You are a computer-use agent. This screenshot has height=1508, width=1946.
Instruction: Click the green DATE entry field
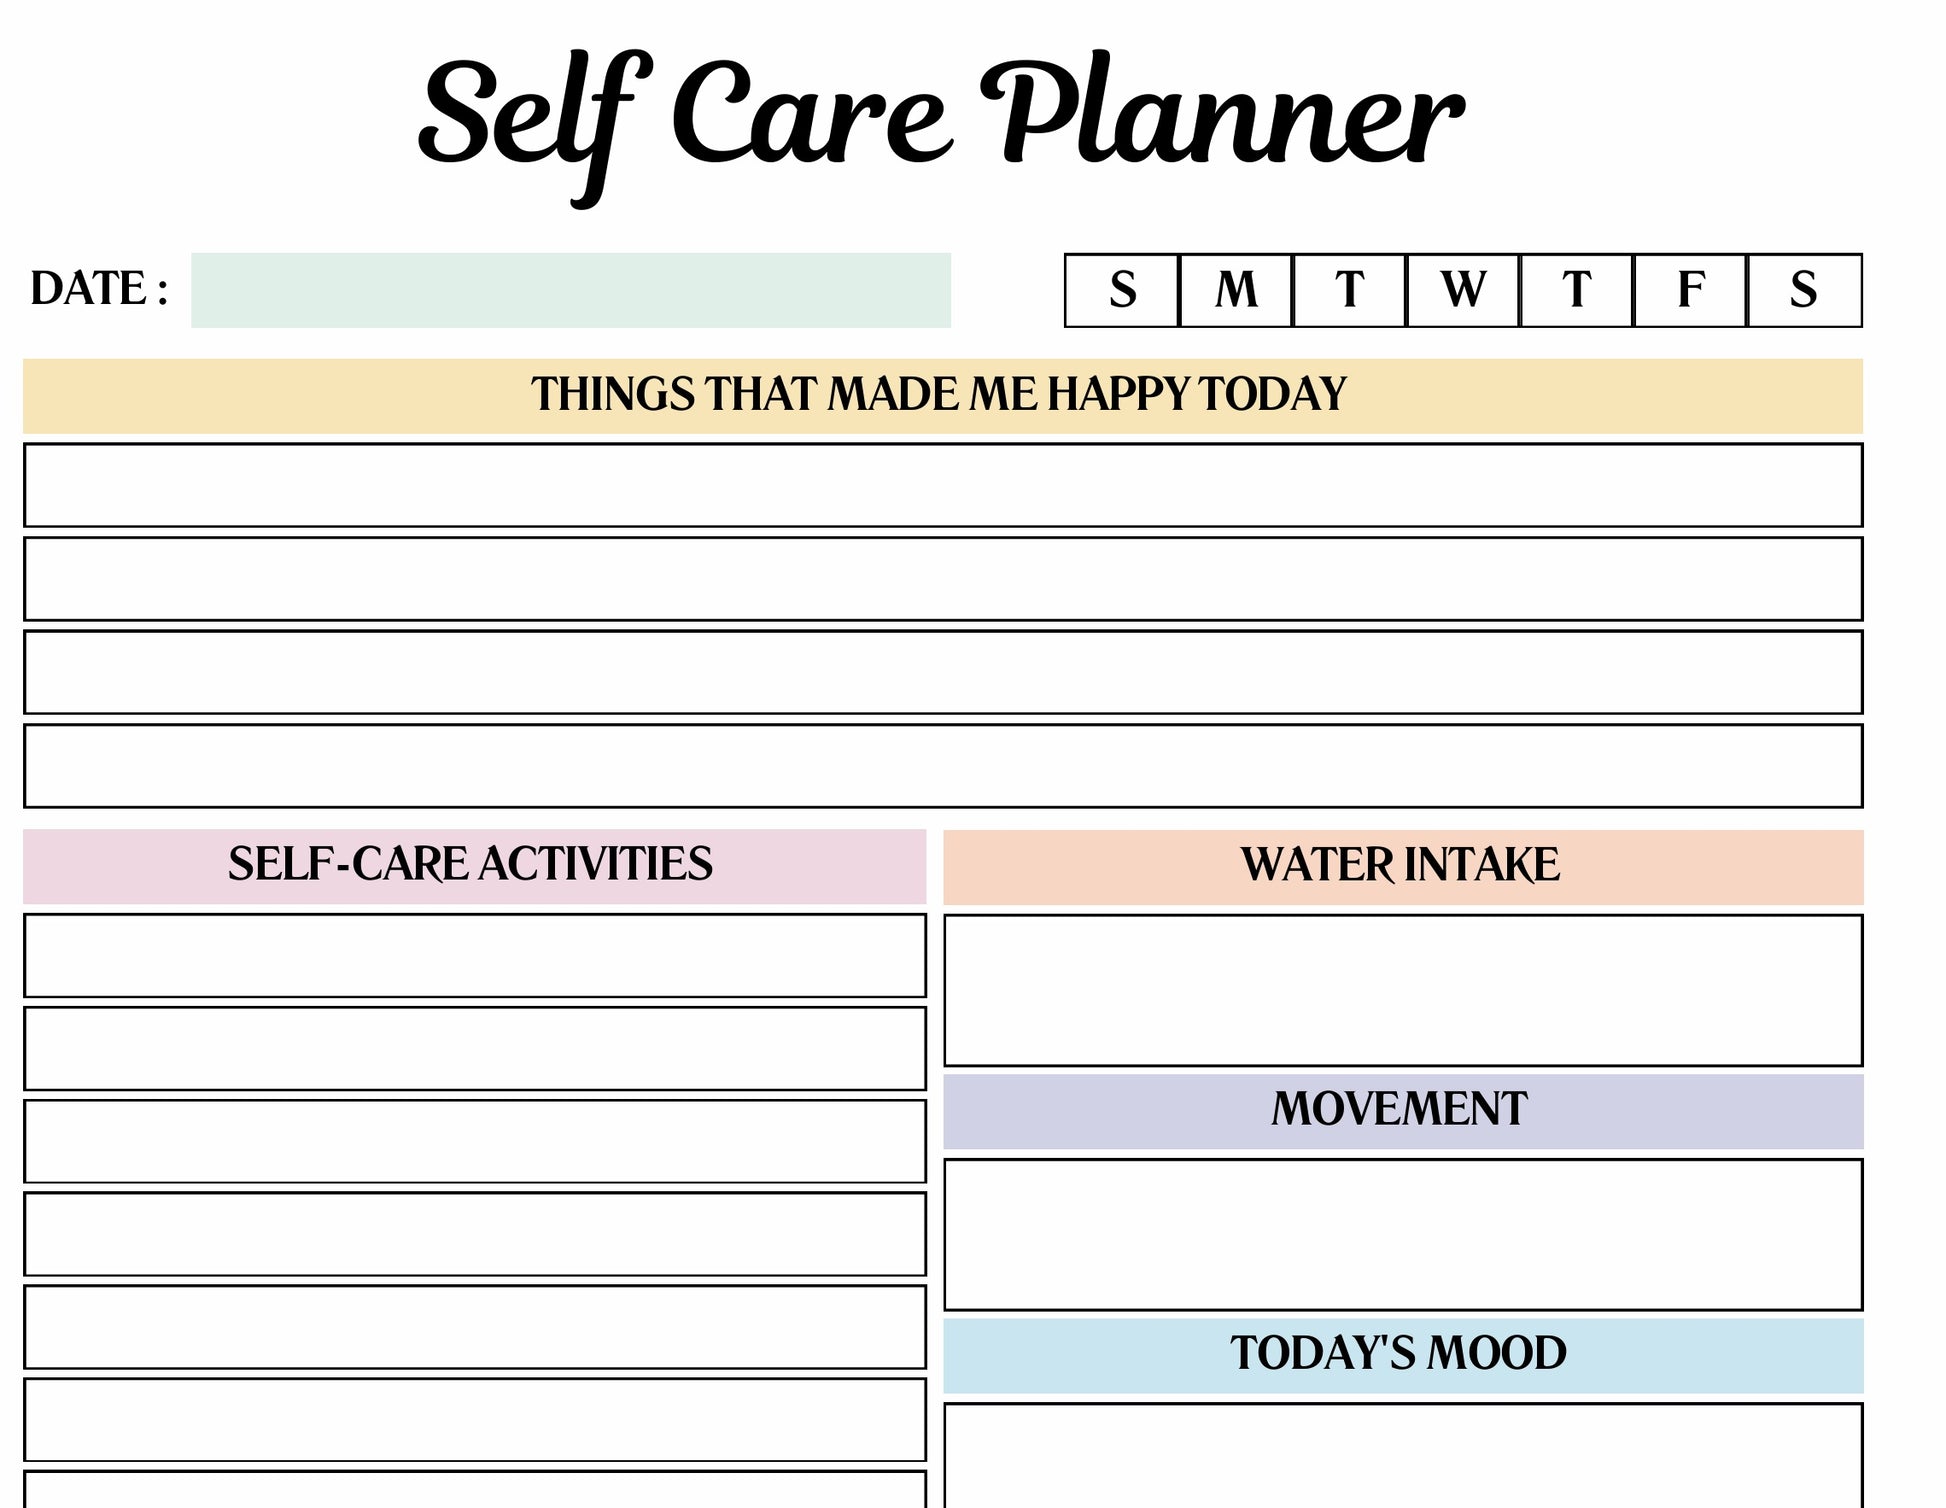pos(570,290)
